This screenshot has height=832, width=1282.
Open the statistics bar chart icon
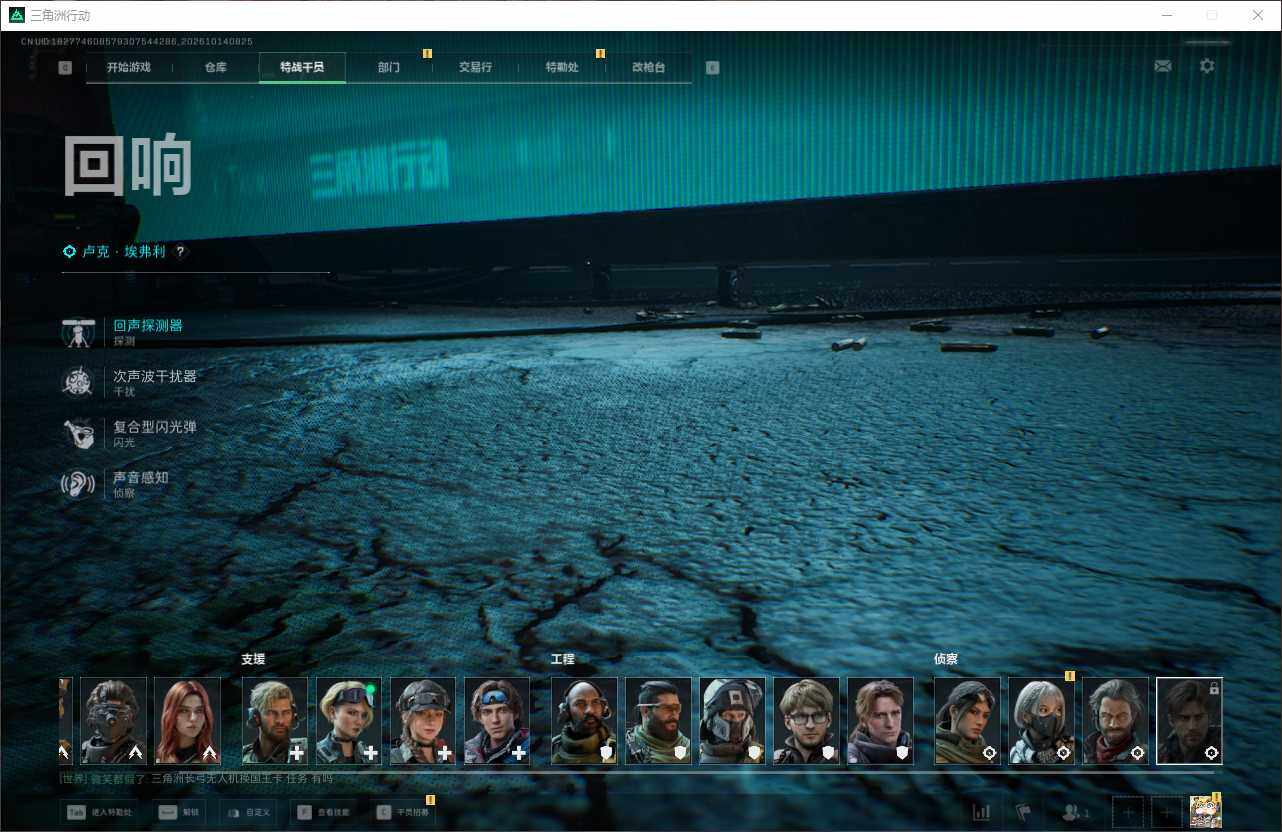coord(982,812)
